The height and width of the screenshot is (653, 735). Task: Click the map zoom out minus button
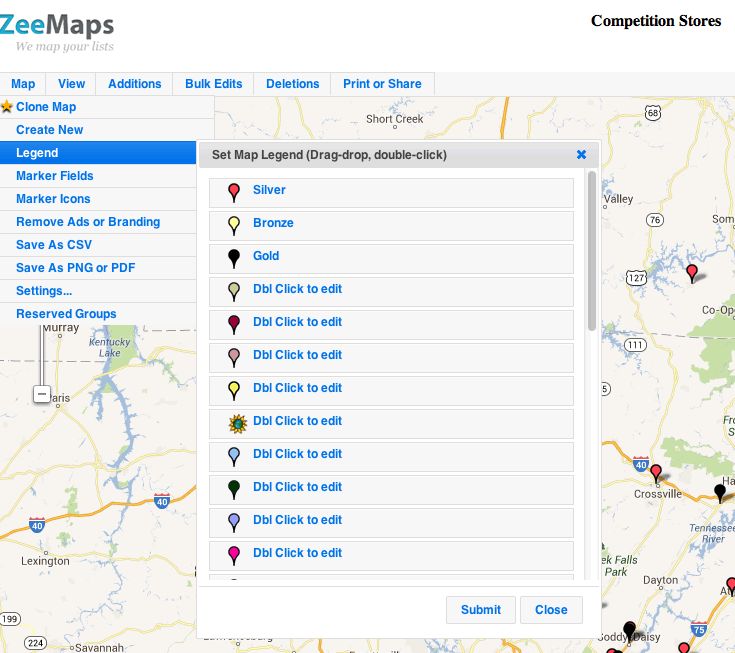41,395
